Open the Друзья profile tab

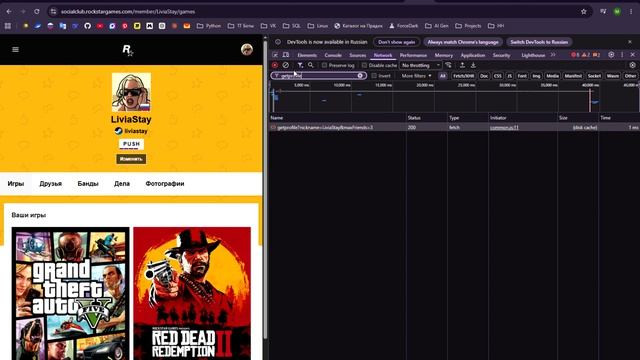[51, 184]
